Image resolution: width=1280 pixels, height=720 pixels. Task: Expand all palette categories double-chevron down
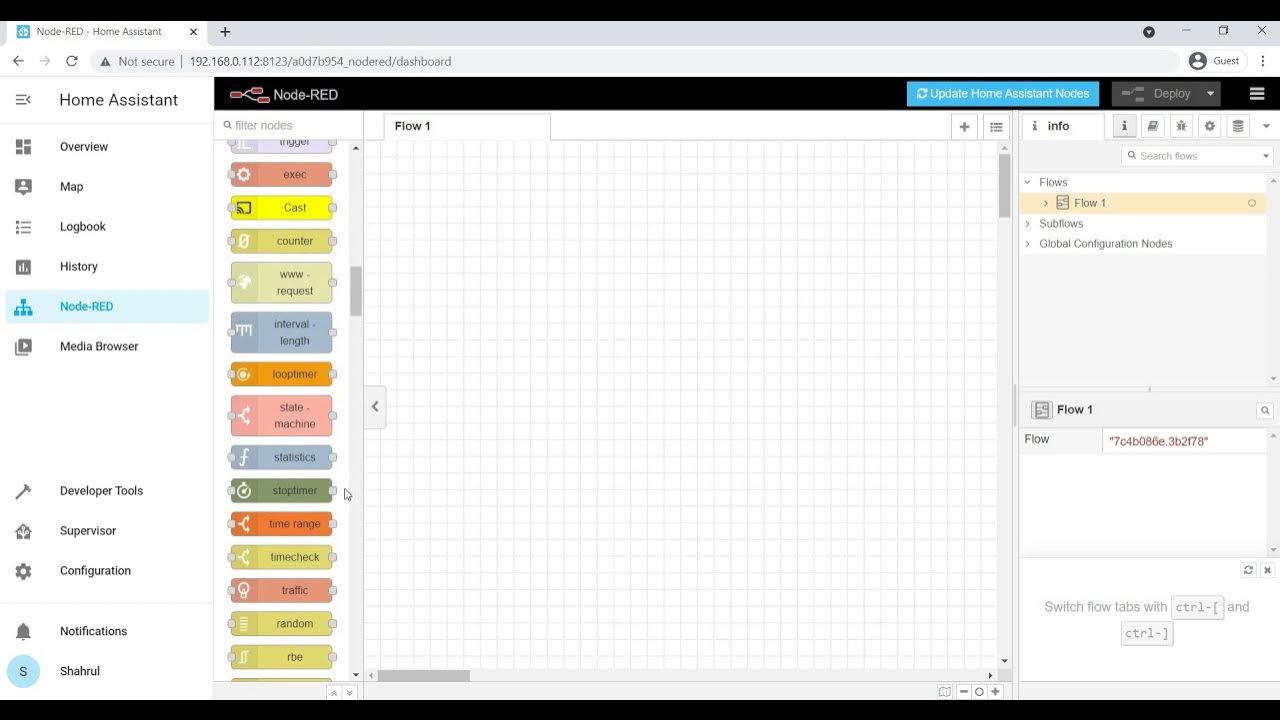(349, 693)
